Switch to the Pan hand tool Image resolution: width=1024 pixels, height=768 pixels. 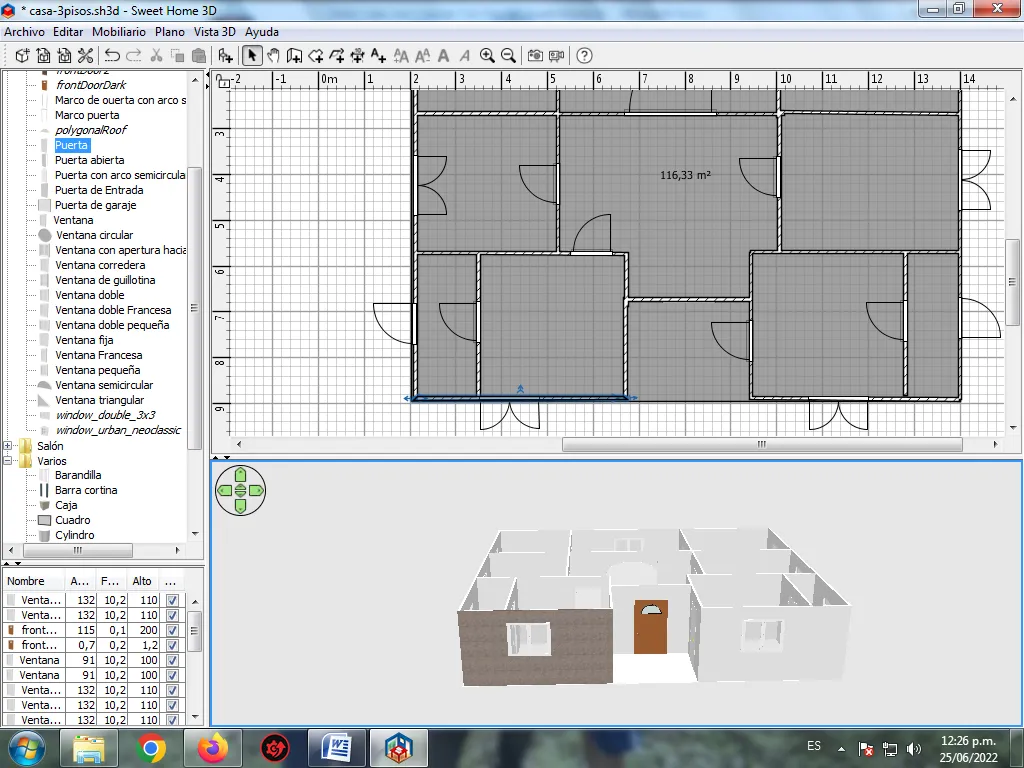click(x=273, y=56)
